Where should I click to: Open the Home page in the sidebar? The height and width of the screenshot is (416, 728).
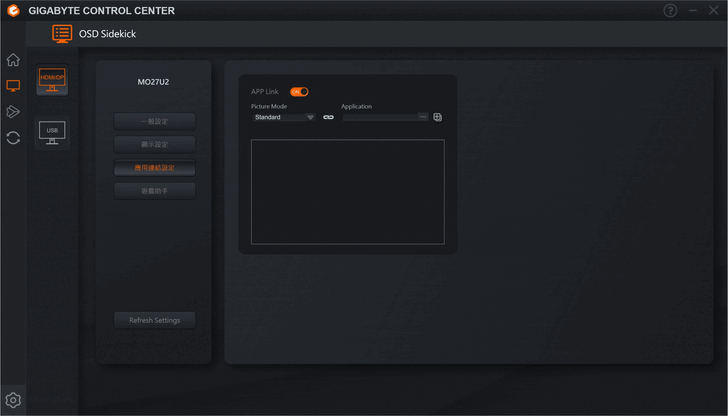(x=13, y=60)
